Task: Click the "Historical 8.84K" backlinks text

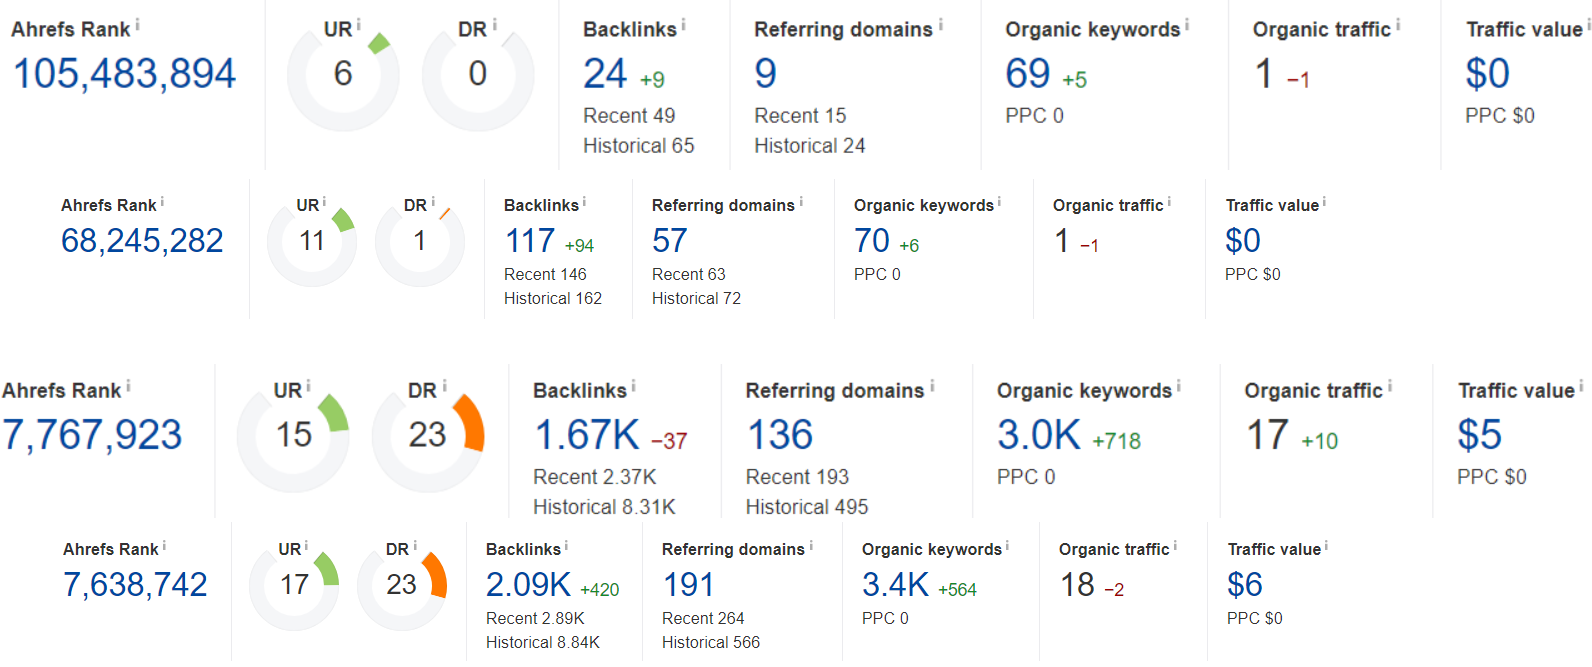Action: (543, 643)
